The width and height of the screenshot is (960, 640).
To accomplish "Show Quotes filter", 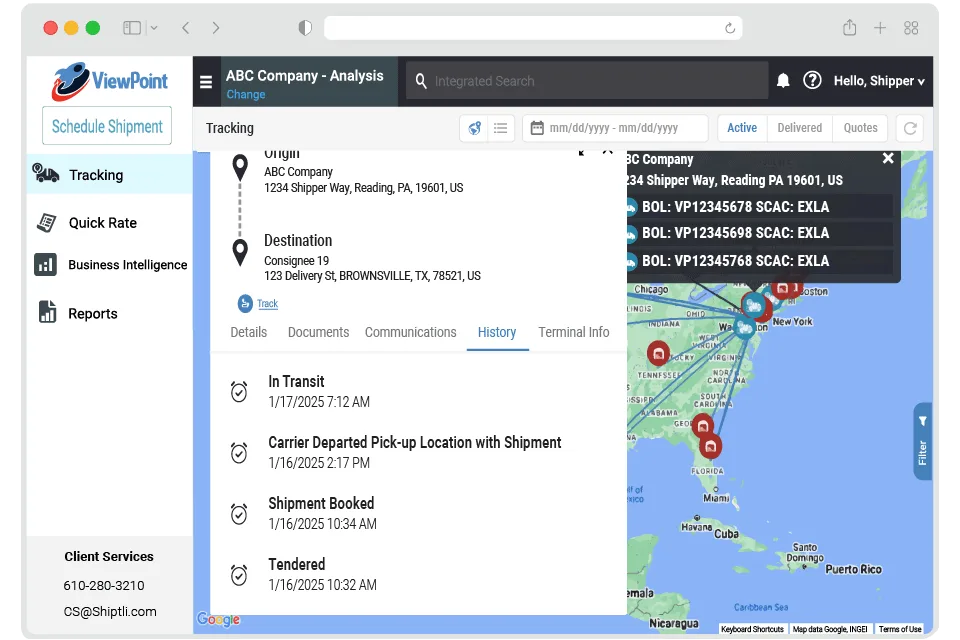I will pyautogui.click(x=860, y=128).
